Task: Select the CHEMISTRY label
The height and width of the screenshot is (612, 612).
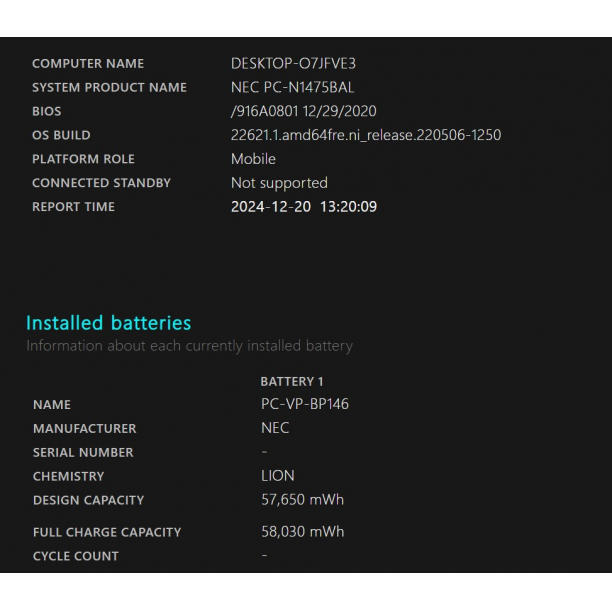Action: click(69, 476)
